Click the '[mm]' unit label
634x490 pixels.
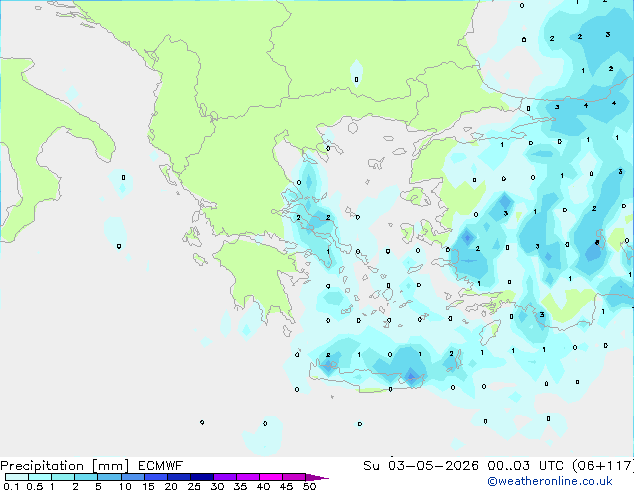coord(110,466)
